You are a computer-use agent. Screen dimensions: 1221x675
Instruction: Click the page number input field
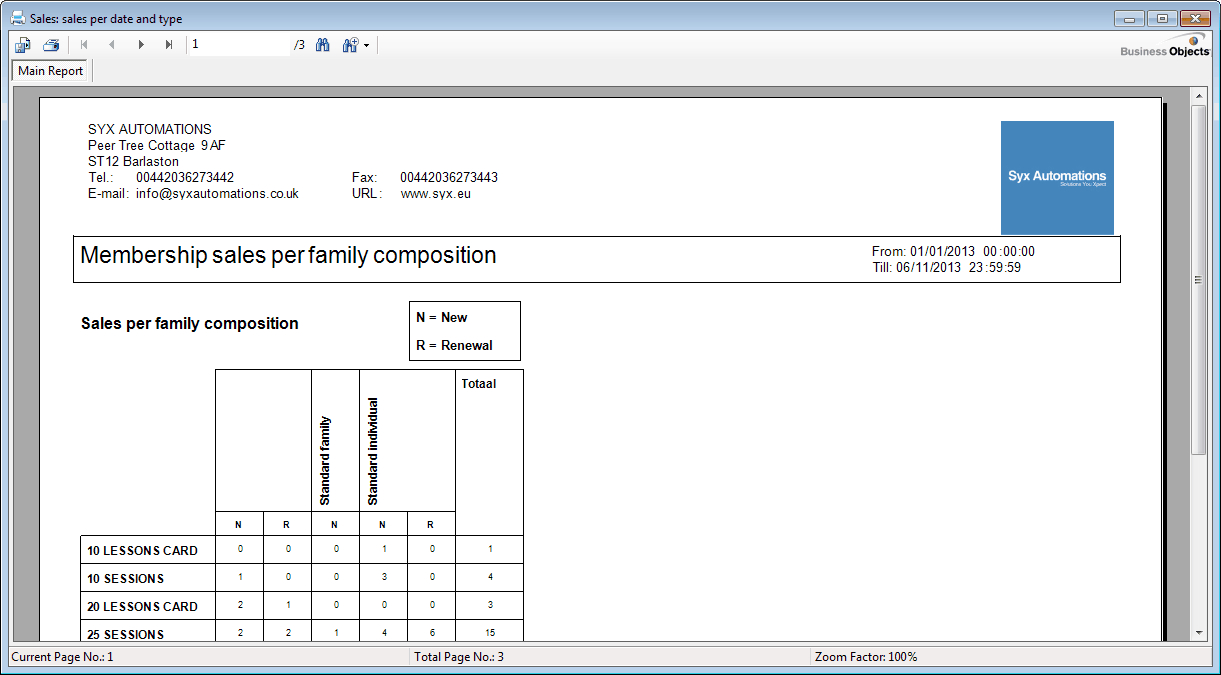click(238, 45)
